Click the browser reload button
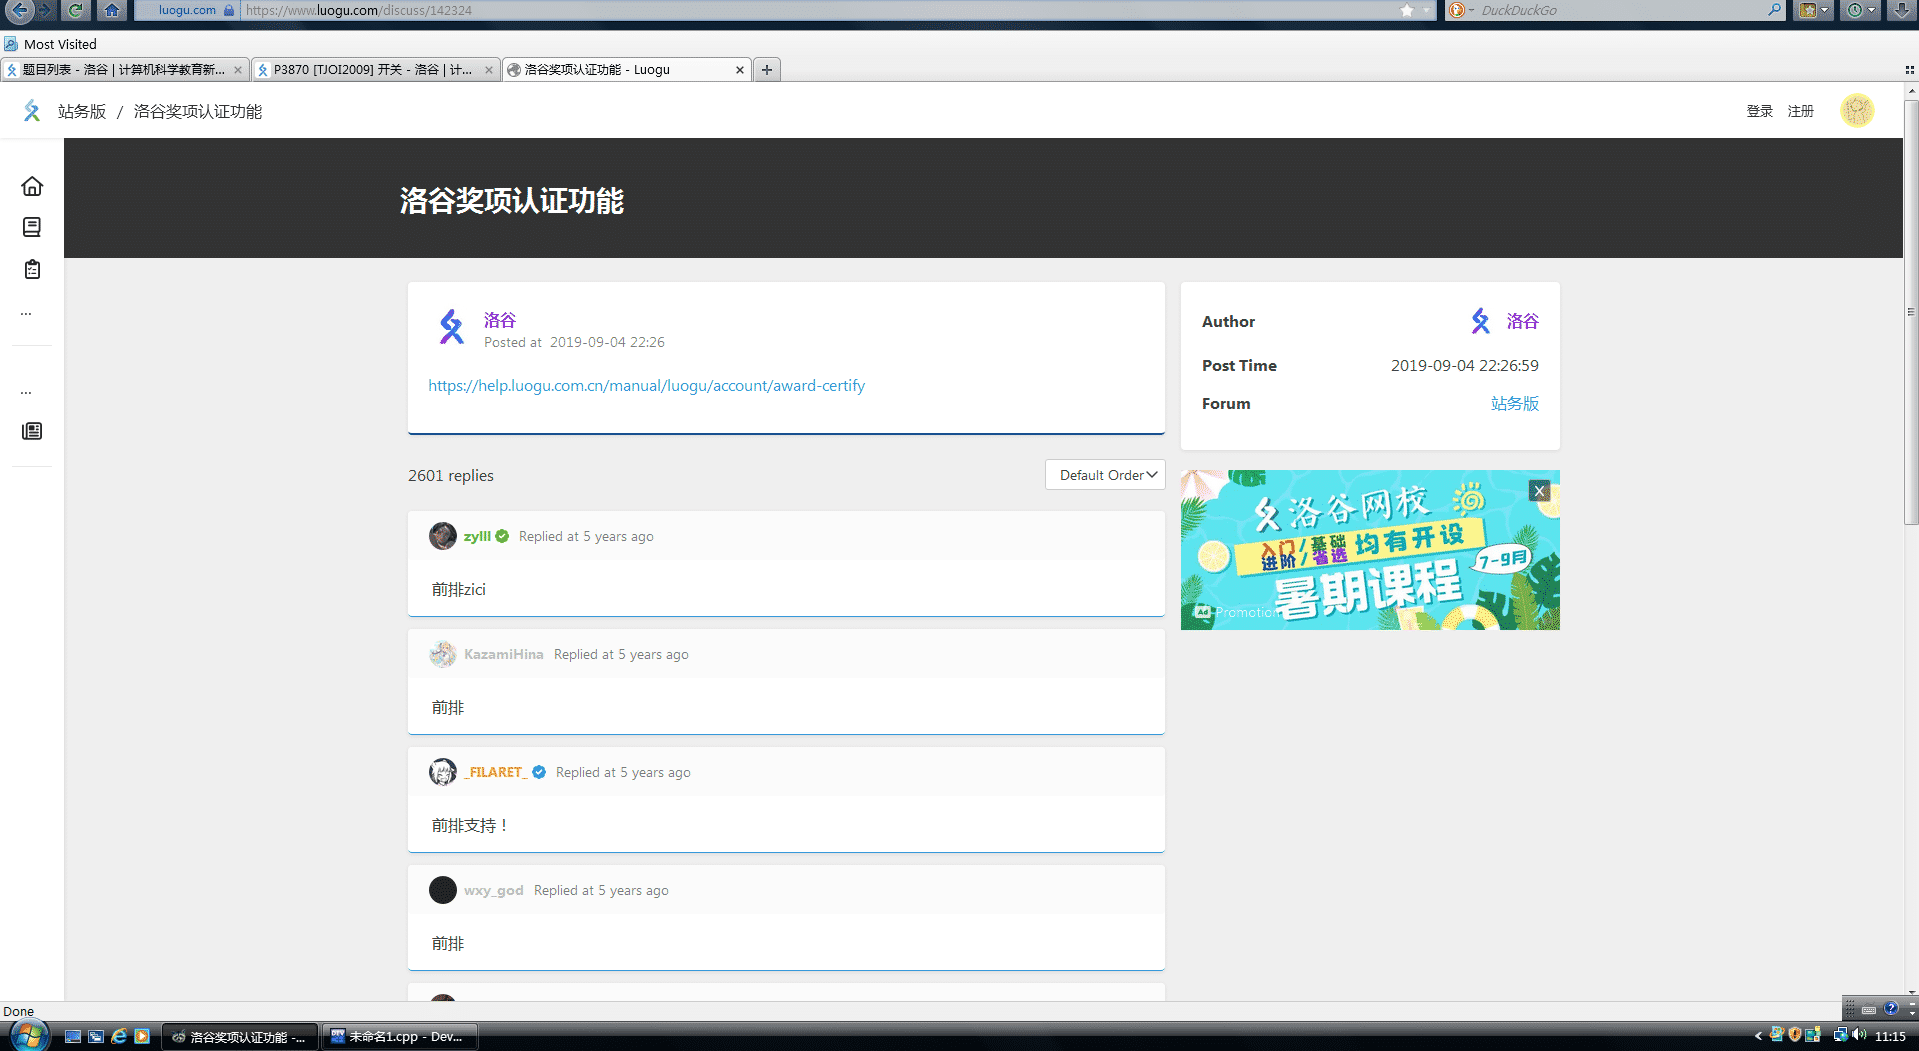1919x1051 pixels. pyautogui.click(x=75, y=10)
